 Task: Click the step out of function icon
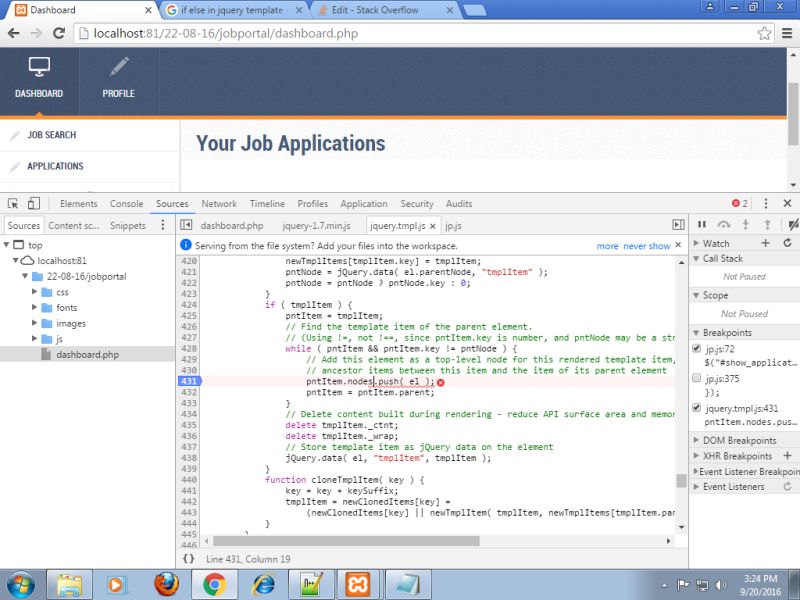tap(767, 224)
